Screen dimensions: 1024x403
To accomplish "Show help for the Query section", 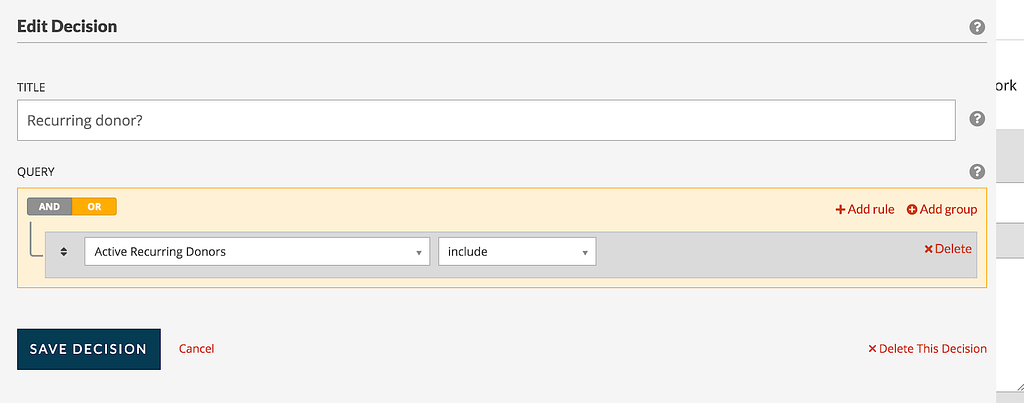I will pyautogui.click(x=977, y=171).
